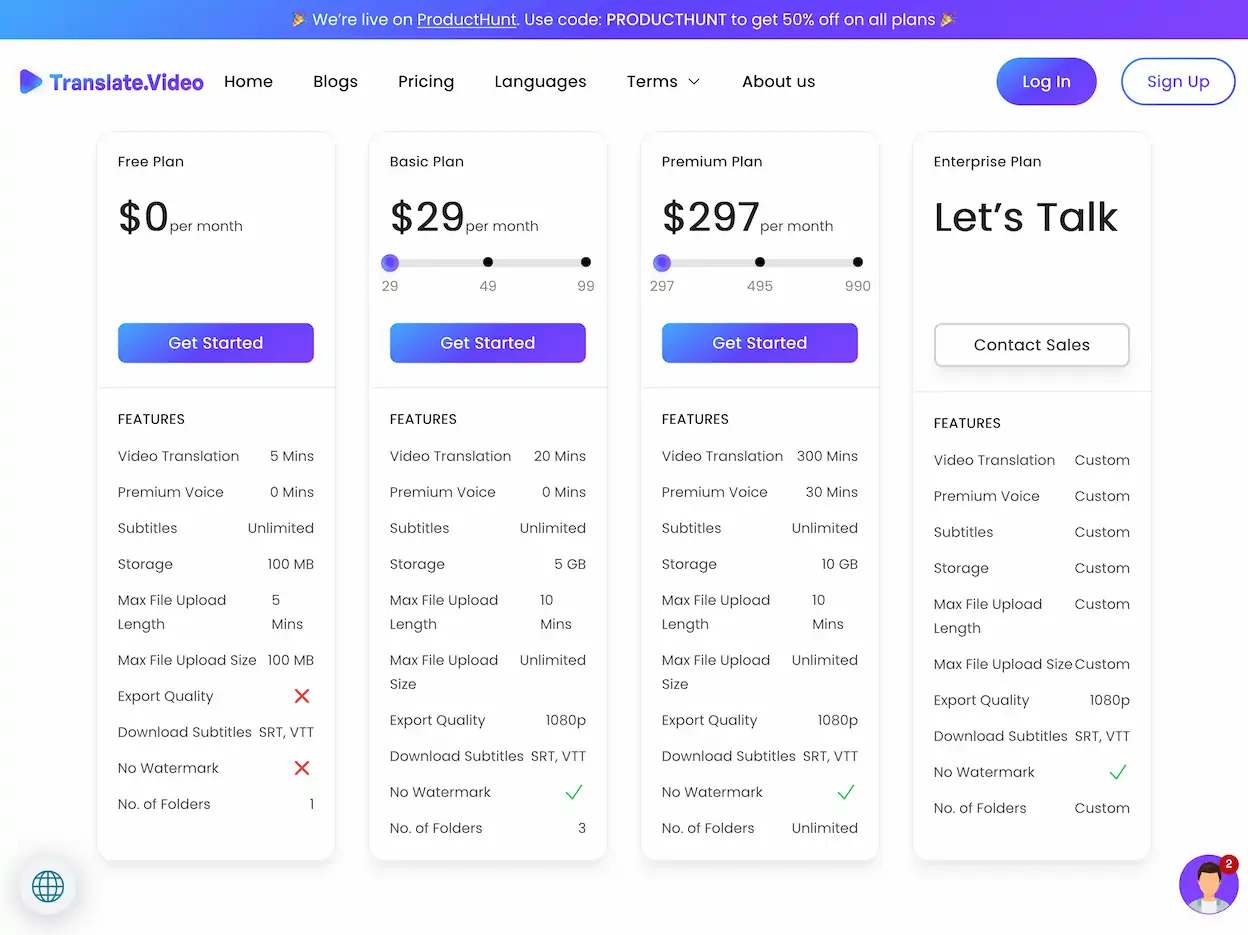This screenshot has height=935, width=1248.
Task: Click the green checkmark for No Watermark
Action: [x=574, y=792]
